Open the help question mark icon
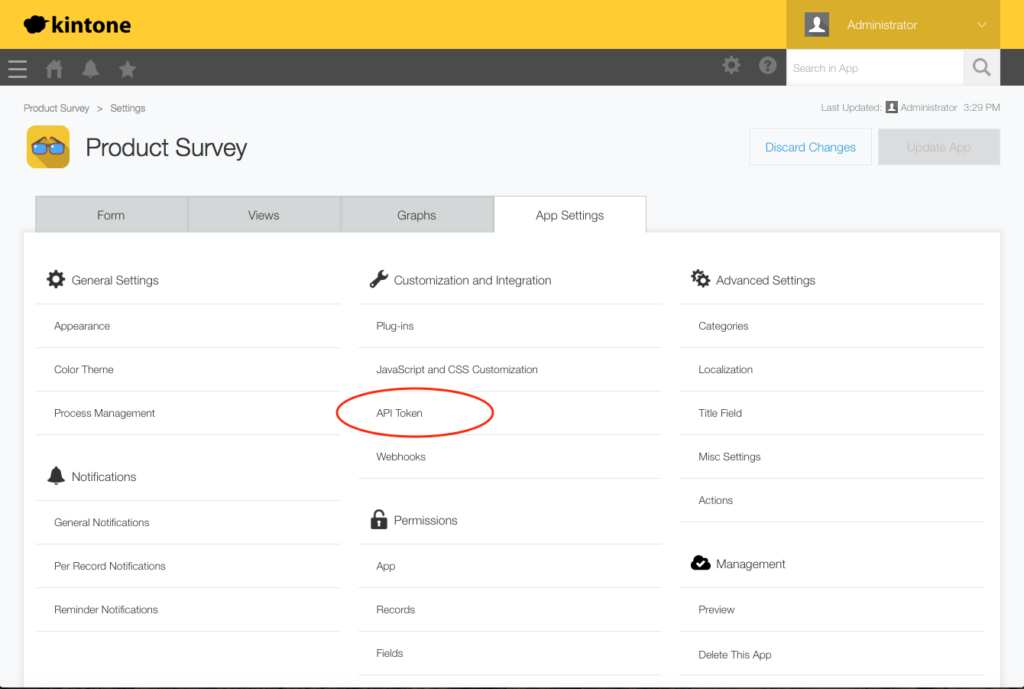 tap(768, 66)
